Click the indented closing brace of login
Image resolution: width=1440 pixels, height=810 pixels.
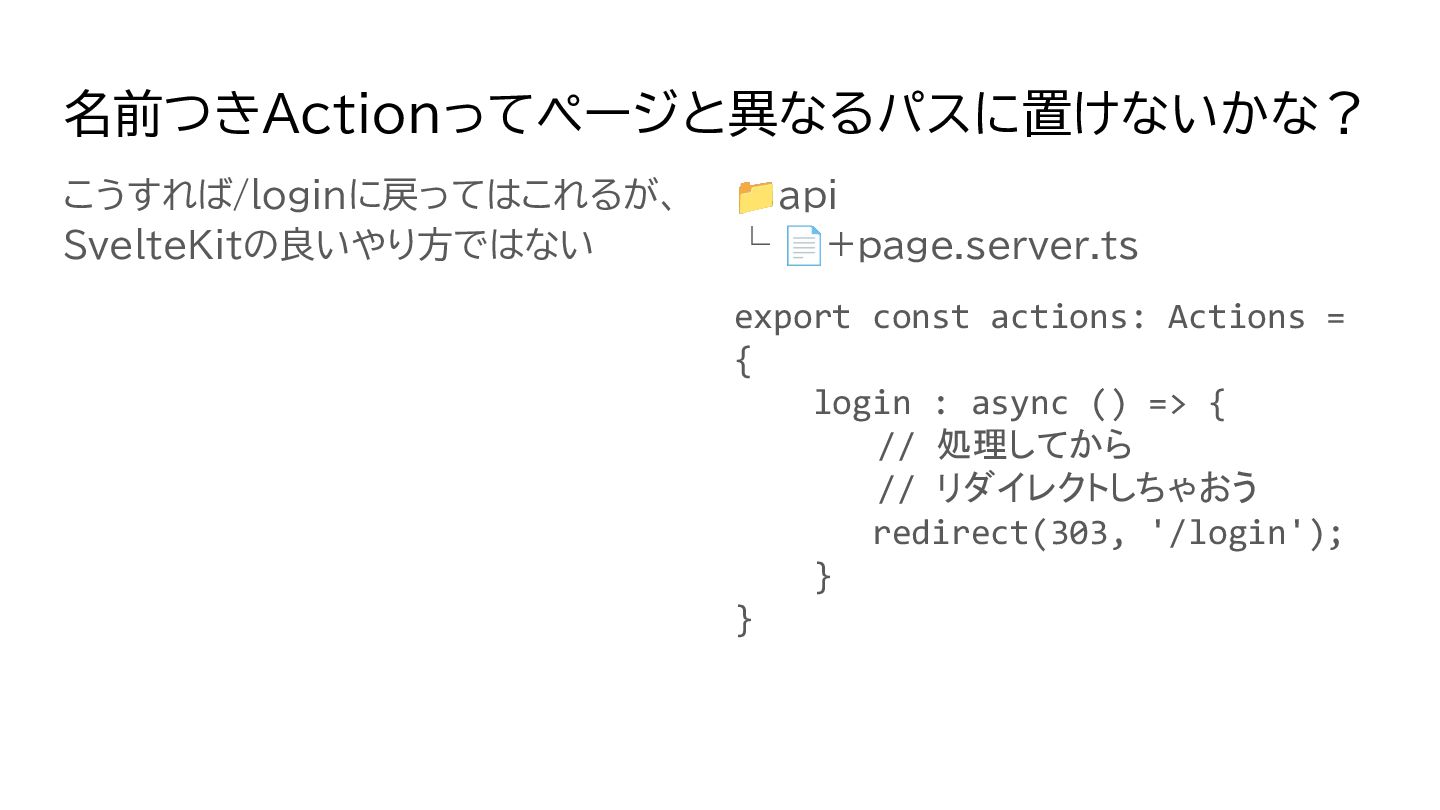[x=823, y=577]
